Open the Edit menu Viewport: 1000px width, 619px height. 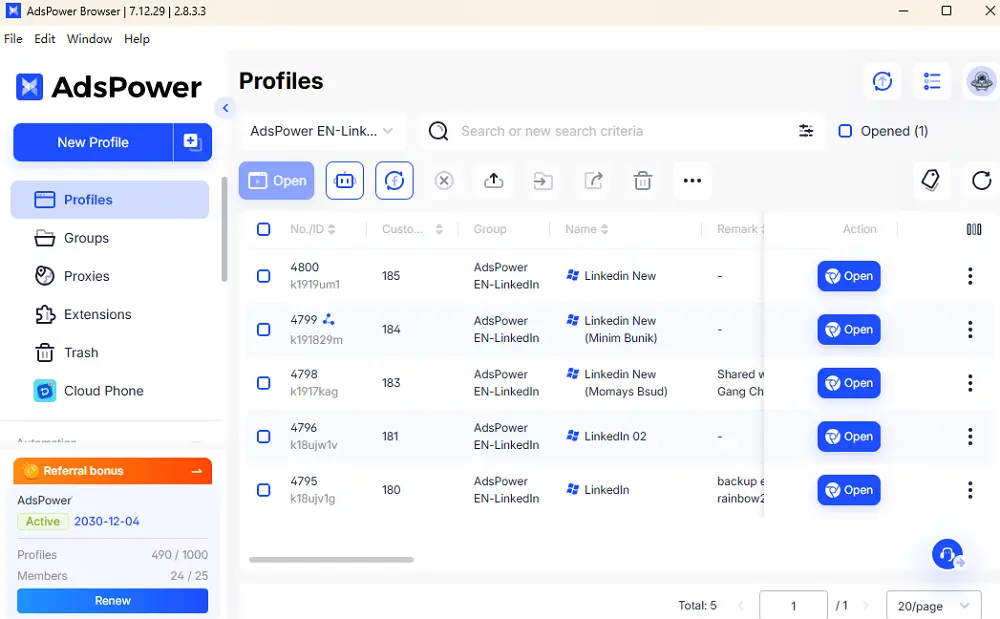coord(44,39)
